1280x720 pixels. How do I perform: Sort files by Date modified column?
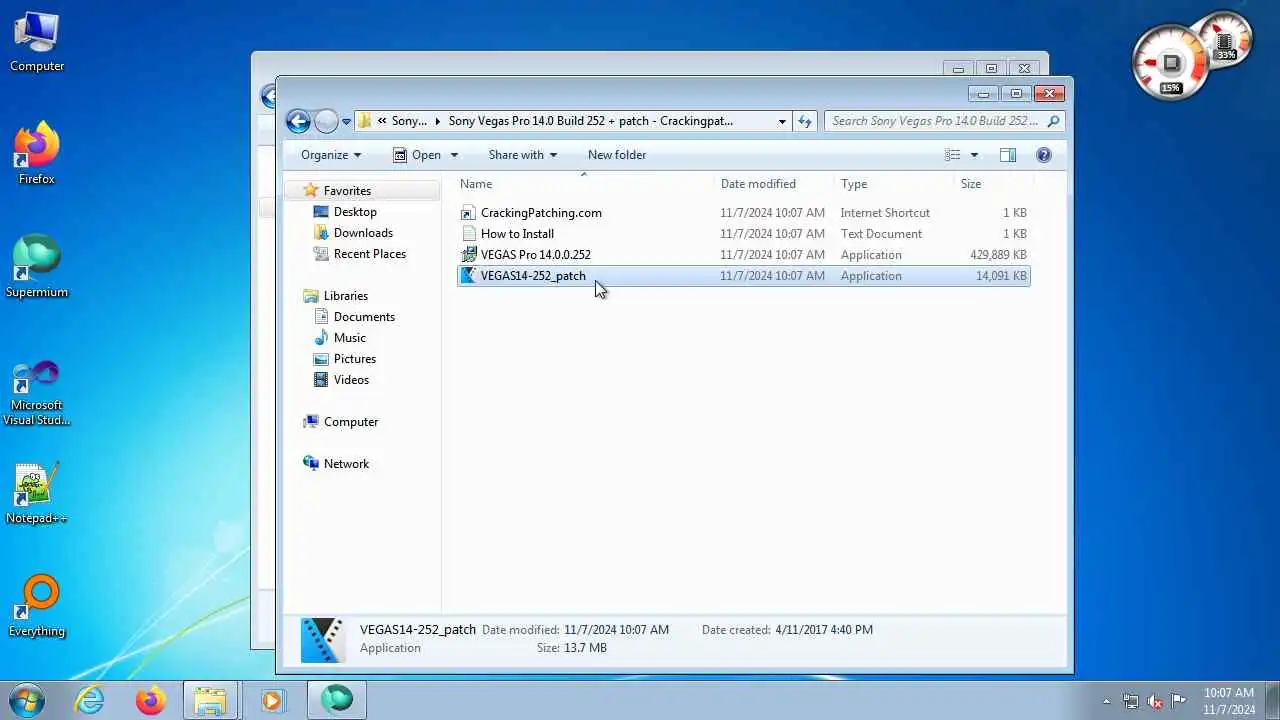pyautogui.click(x=775, y=184)
